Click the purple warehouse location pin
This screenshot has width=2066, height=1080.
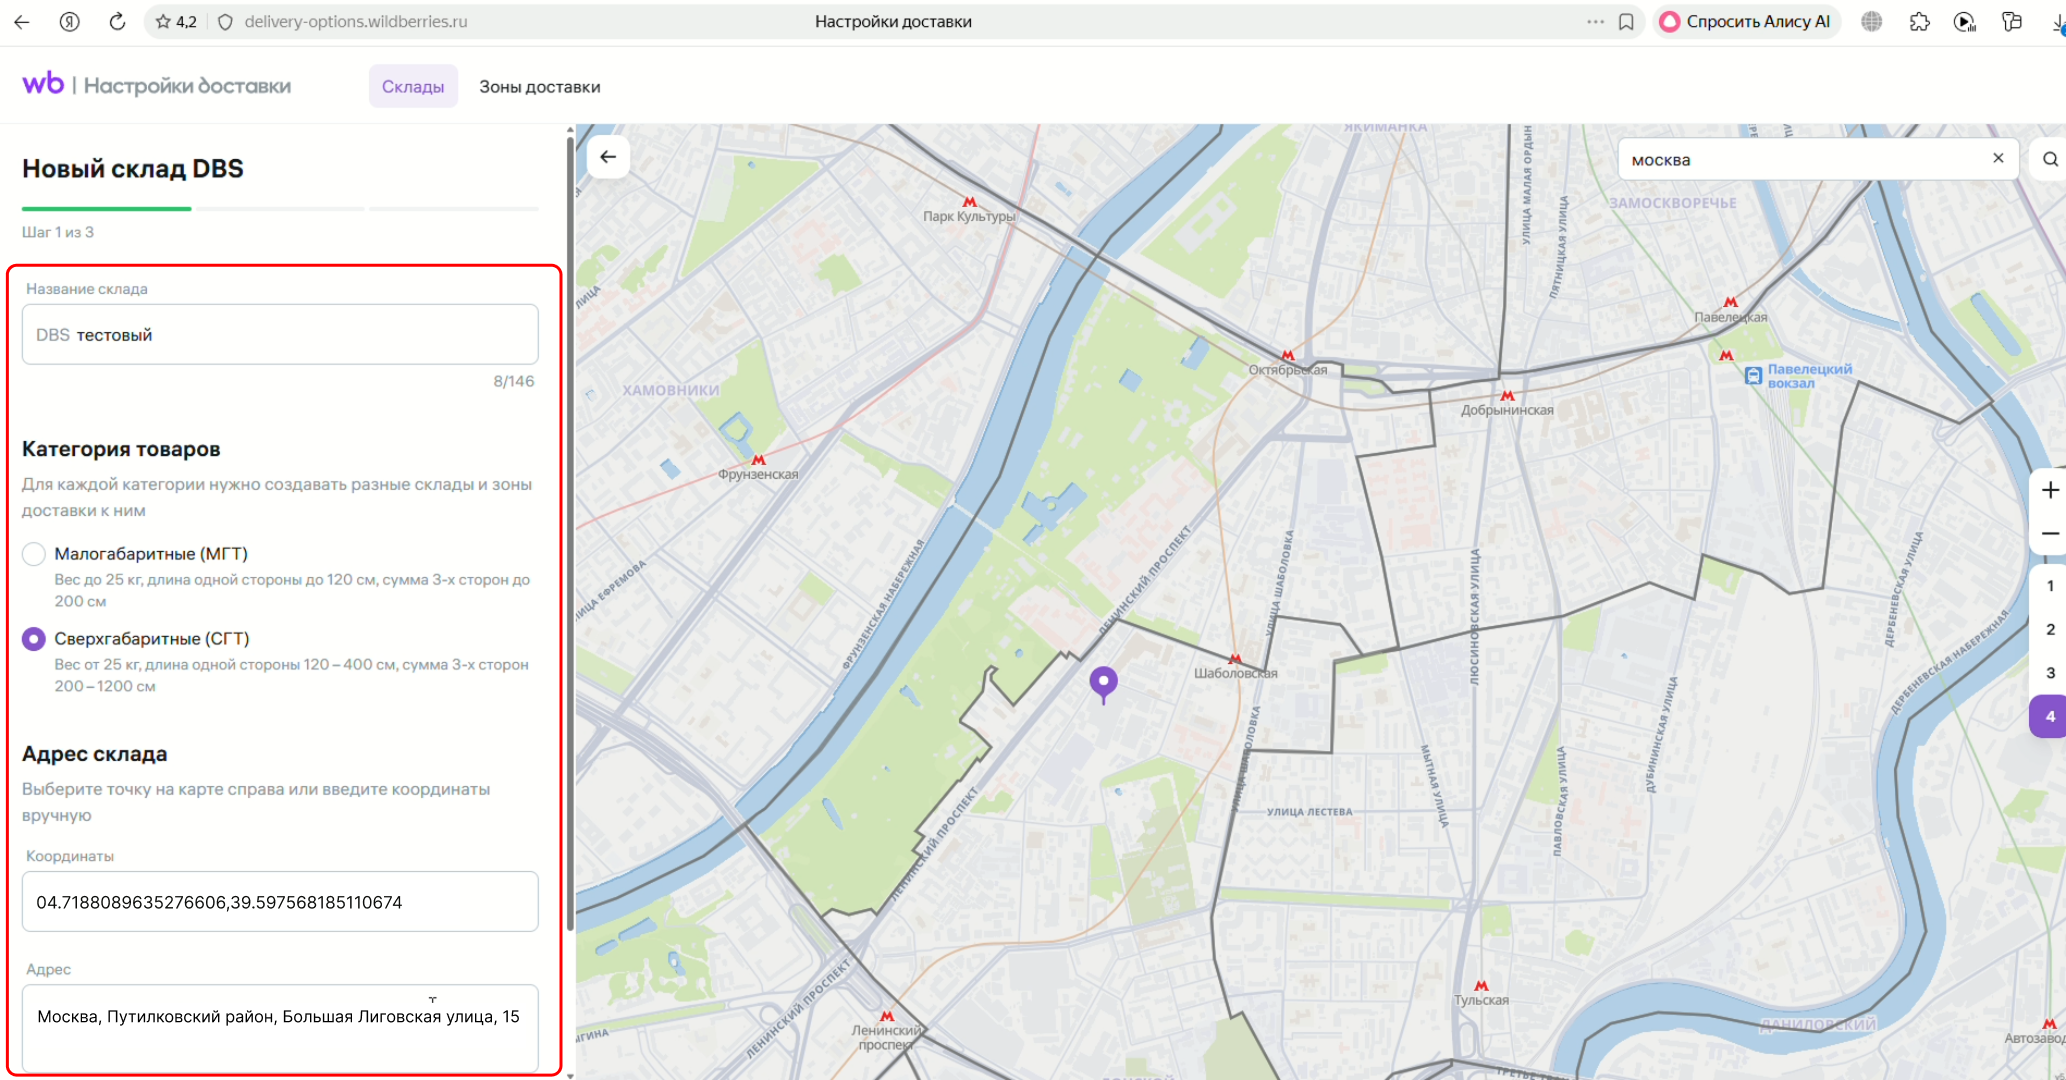click(1103, 684)
